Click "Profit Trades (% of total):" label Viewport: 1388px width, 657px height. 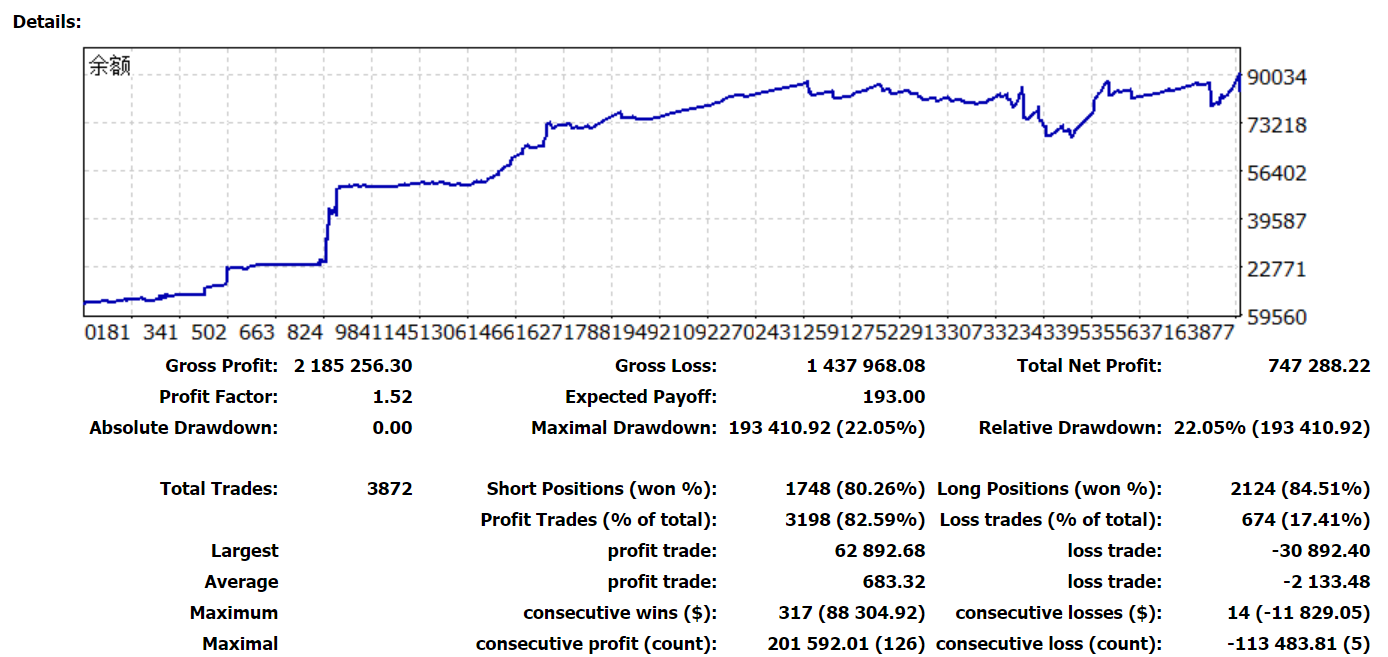[599, 520]
